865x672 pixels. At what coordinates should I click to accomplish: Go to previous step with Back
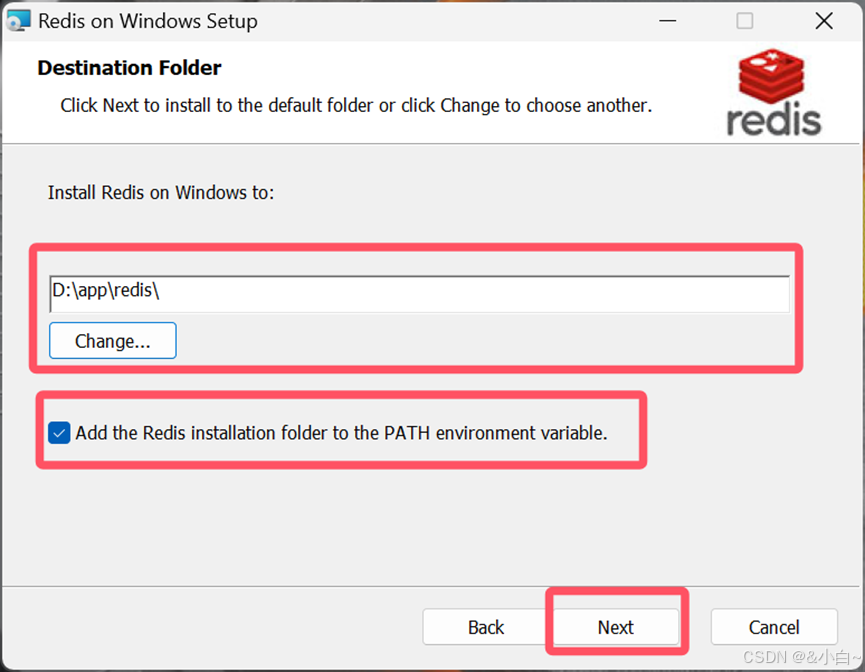[485, 627]
